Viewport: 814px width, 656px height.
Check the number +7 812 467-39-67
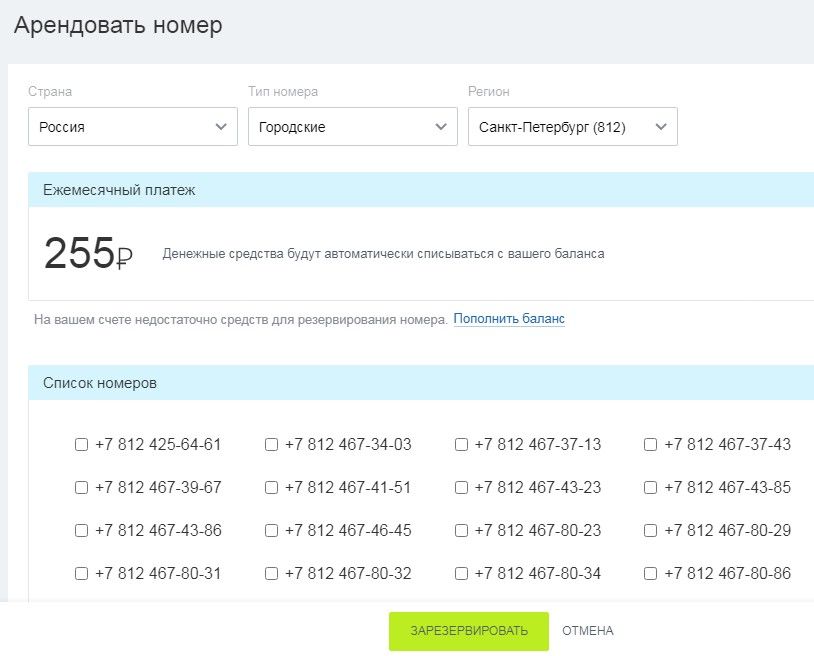pos(82,488)
